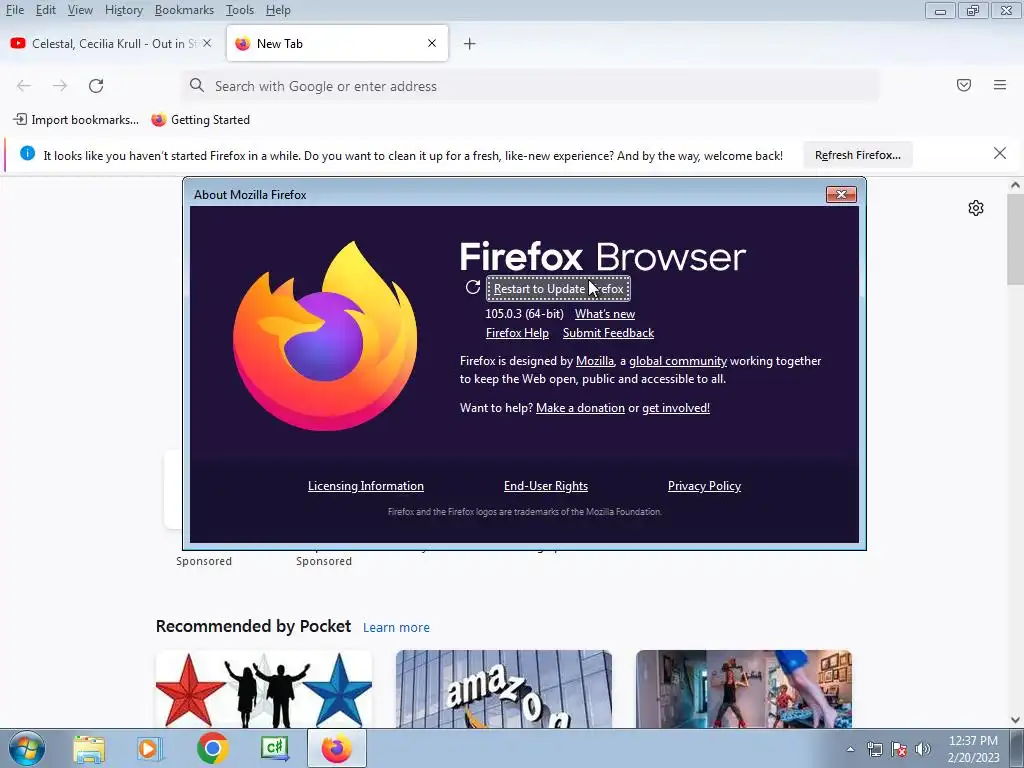1024x768 pixels.
Task: Open Getting Started bookmark
Action: point(200,120)
